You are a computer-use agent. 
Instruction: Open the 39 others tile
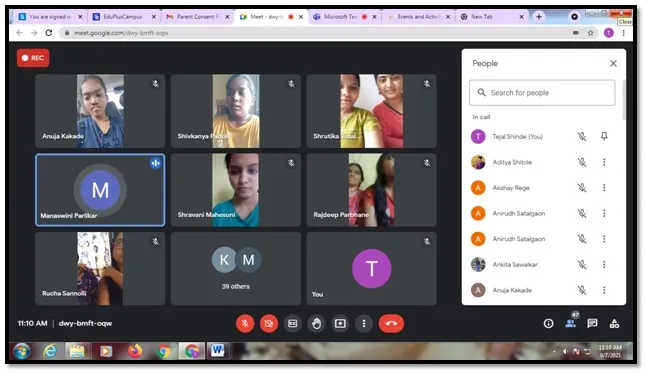[x=236, y=268]
